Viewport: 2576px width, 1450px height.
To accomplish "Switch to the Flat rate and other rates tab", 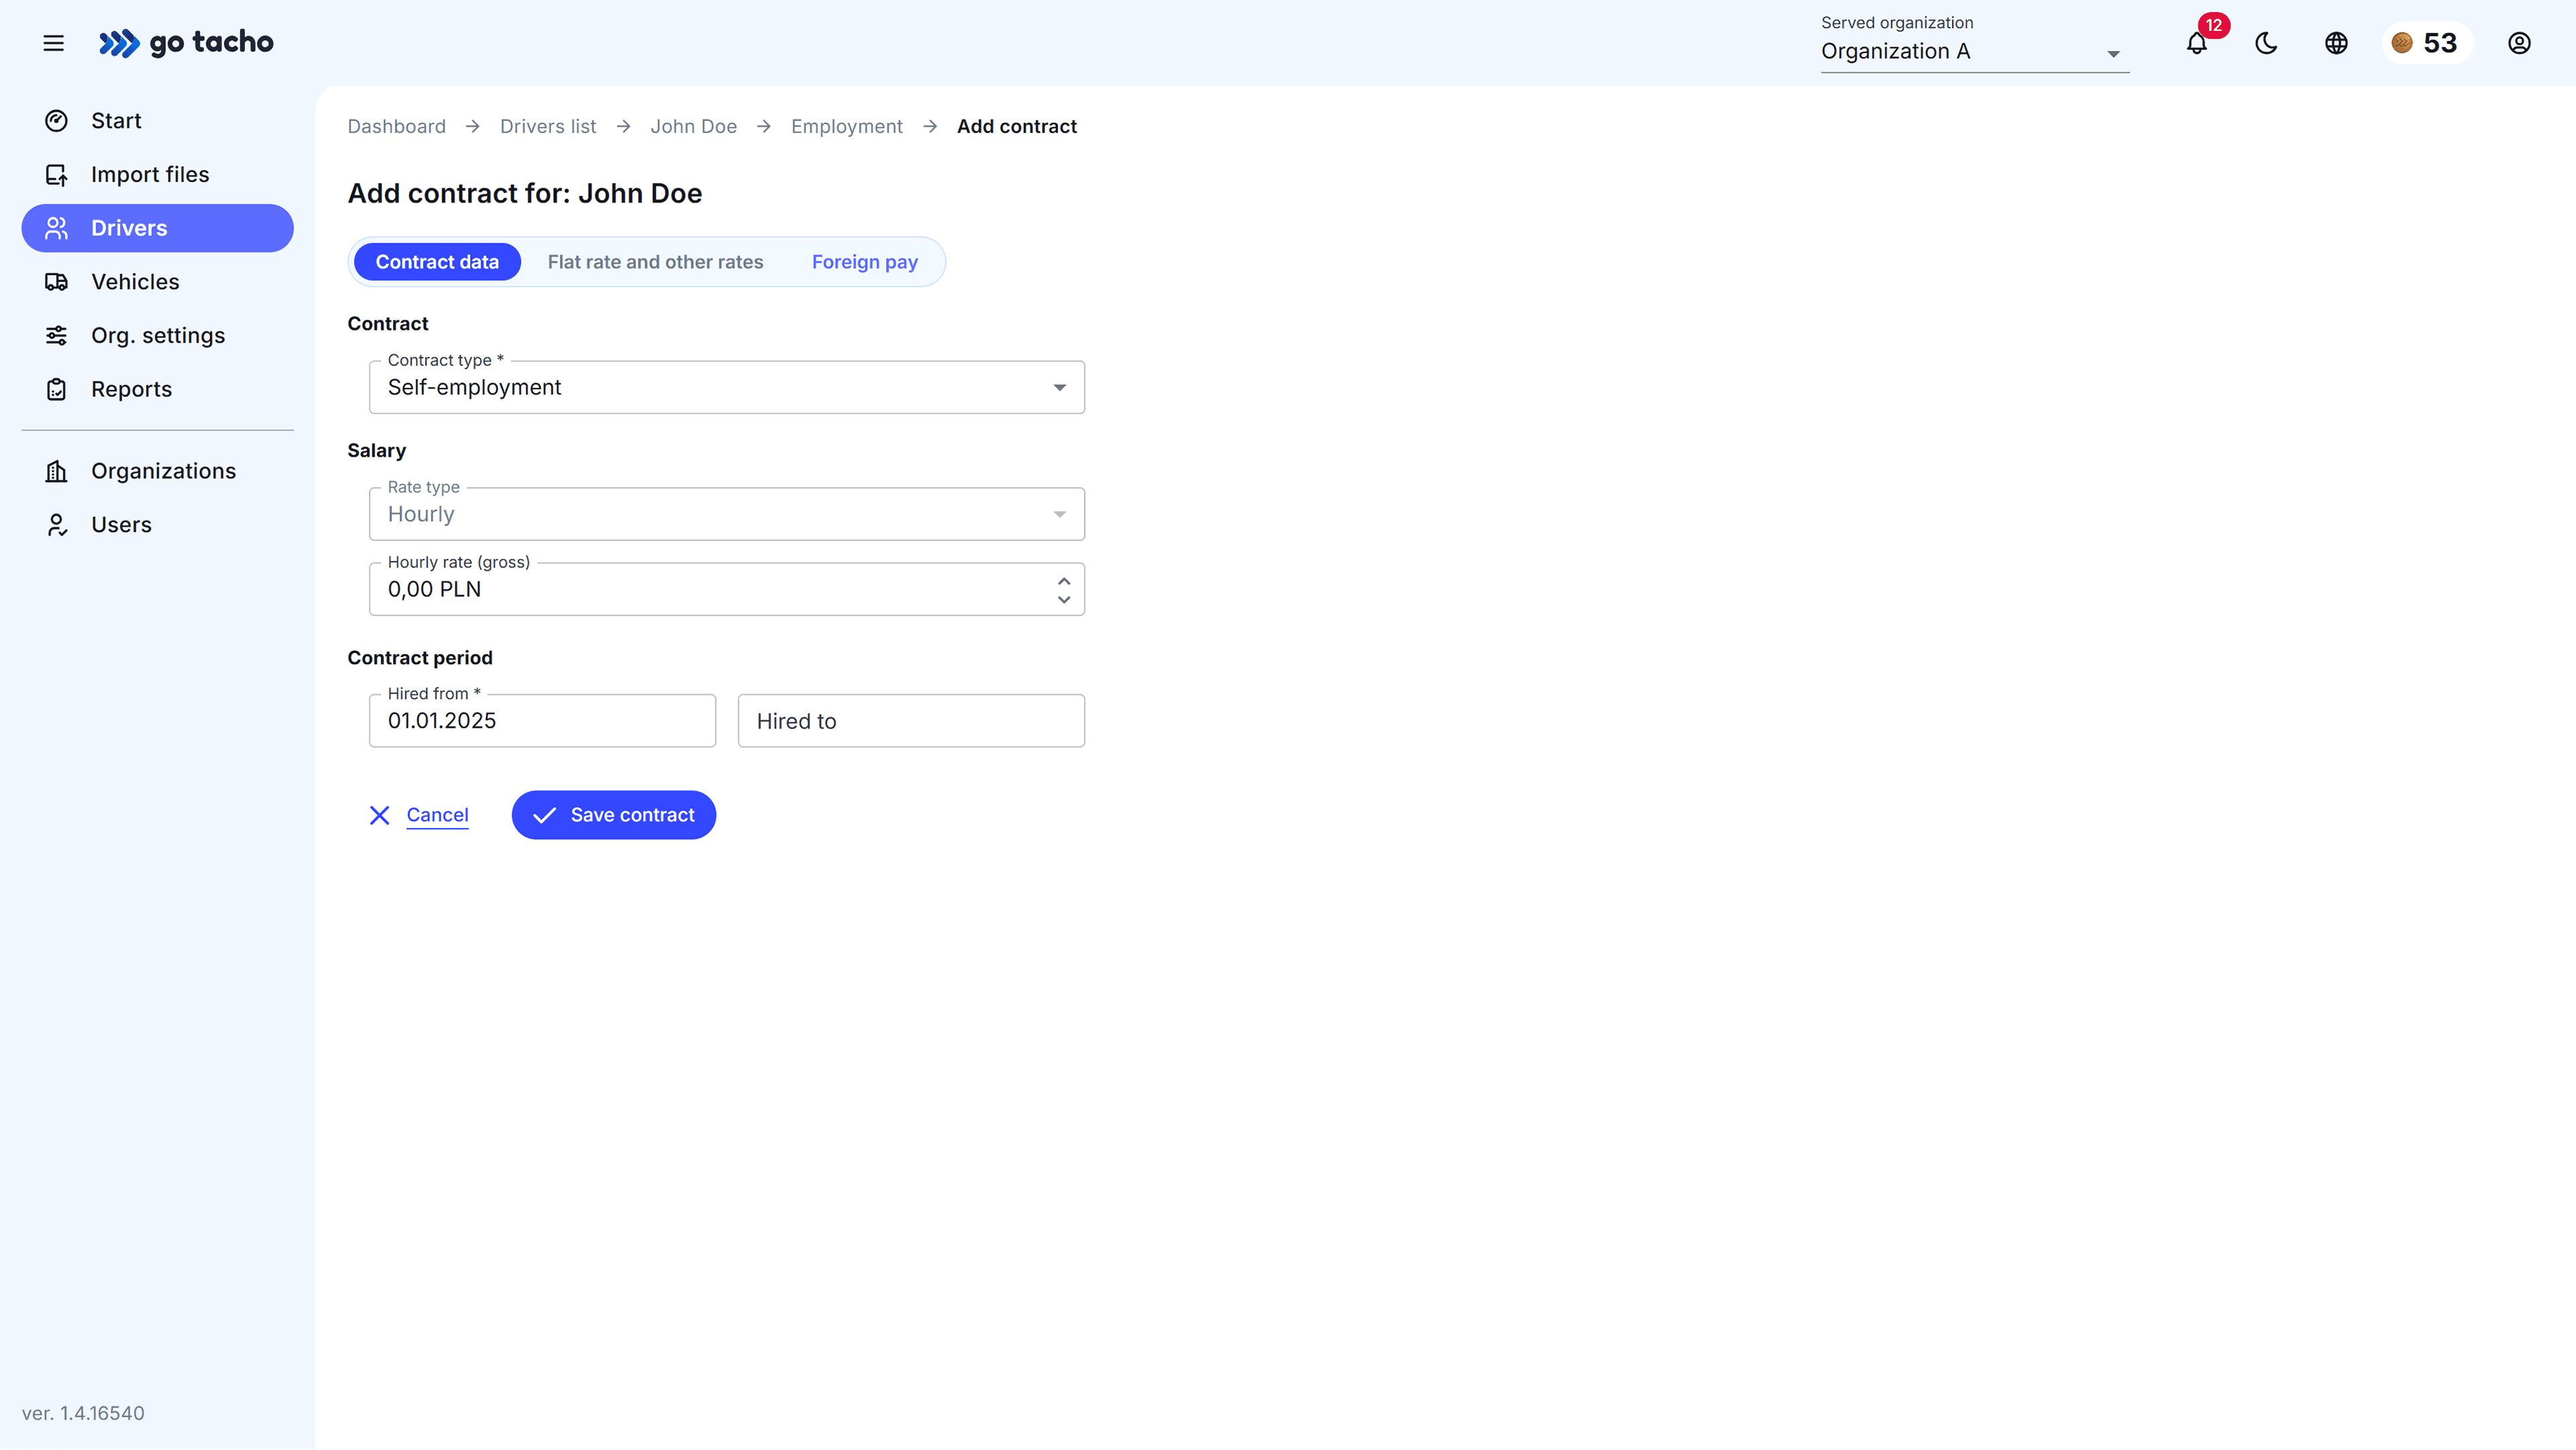I will pos(655,261).
